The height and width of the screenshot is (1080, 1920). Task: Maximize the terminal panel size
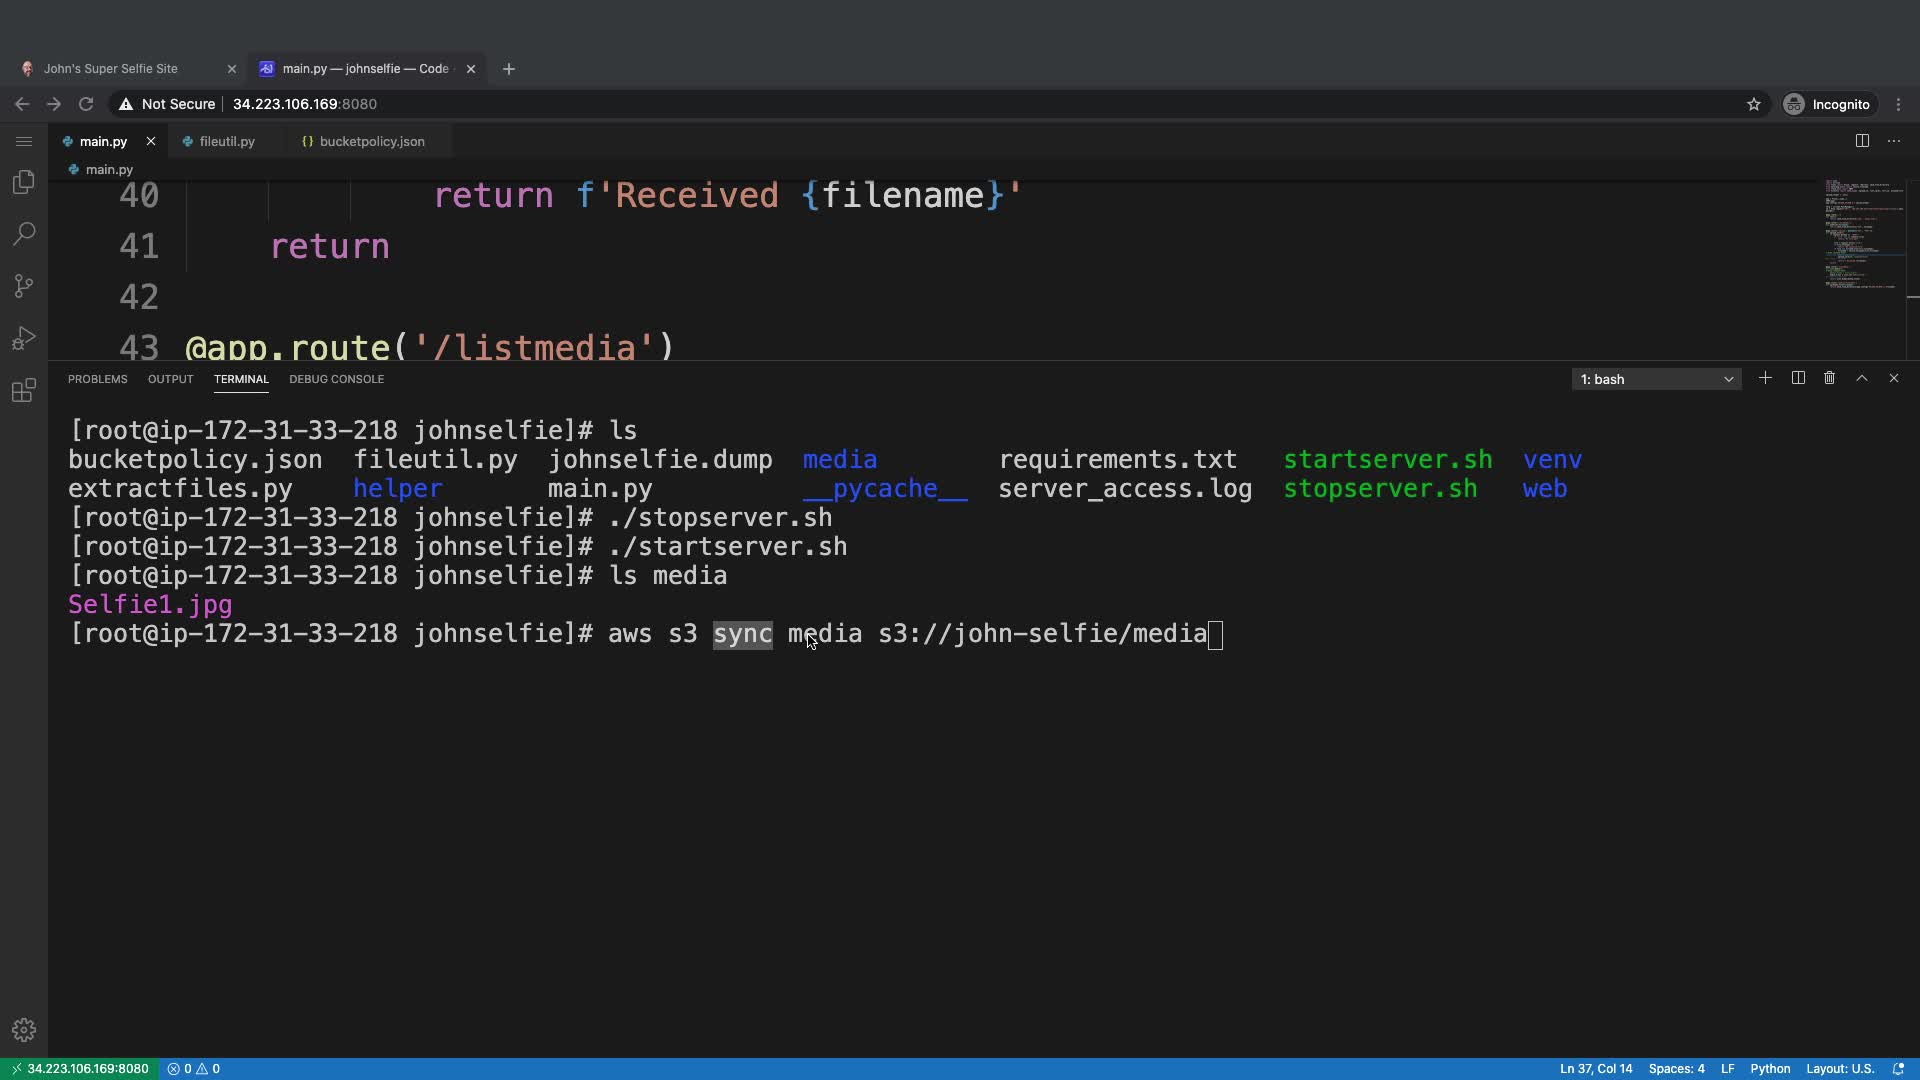coord(1862,378)
